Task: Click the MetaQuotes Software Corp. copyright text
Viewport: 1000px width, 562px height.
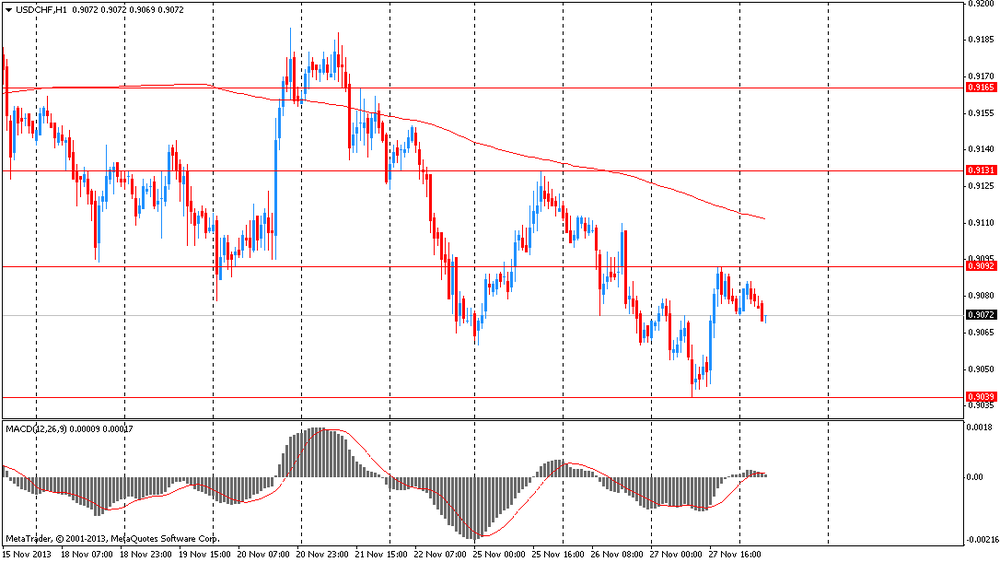Action: click(112, 538)
